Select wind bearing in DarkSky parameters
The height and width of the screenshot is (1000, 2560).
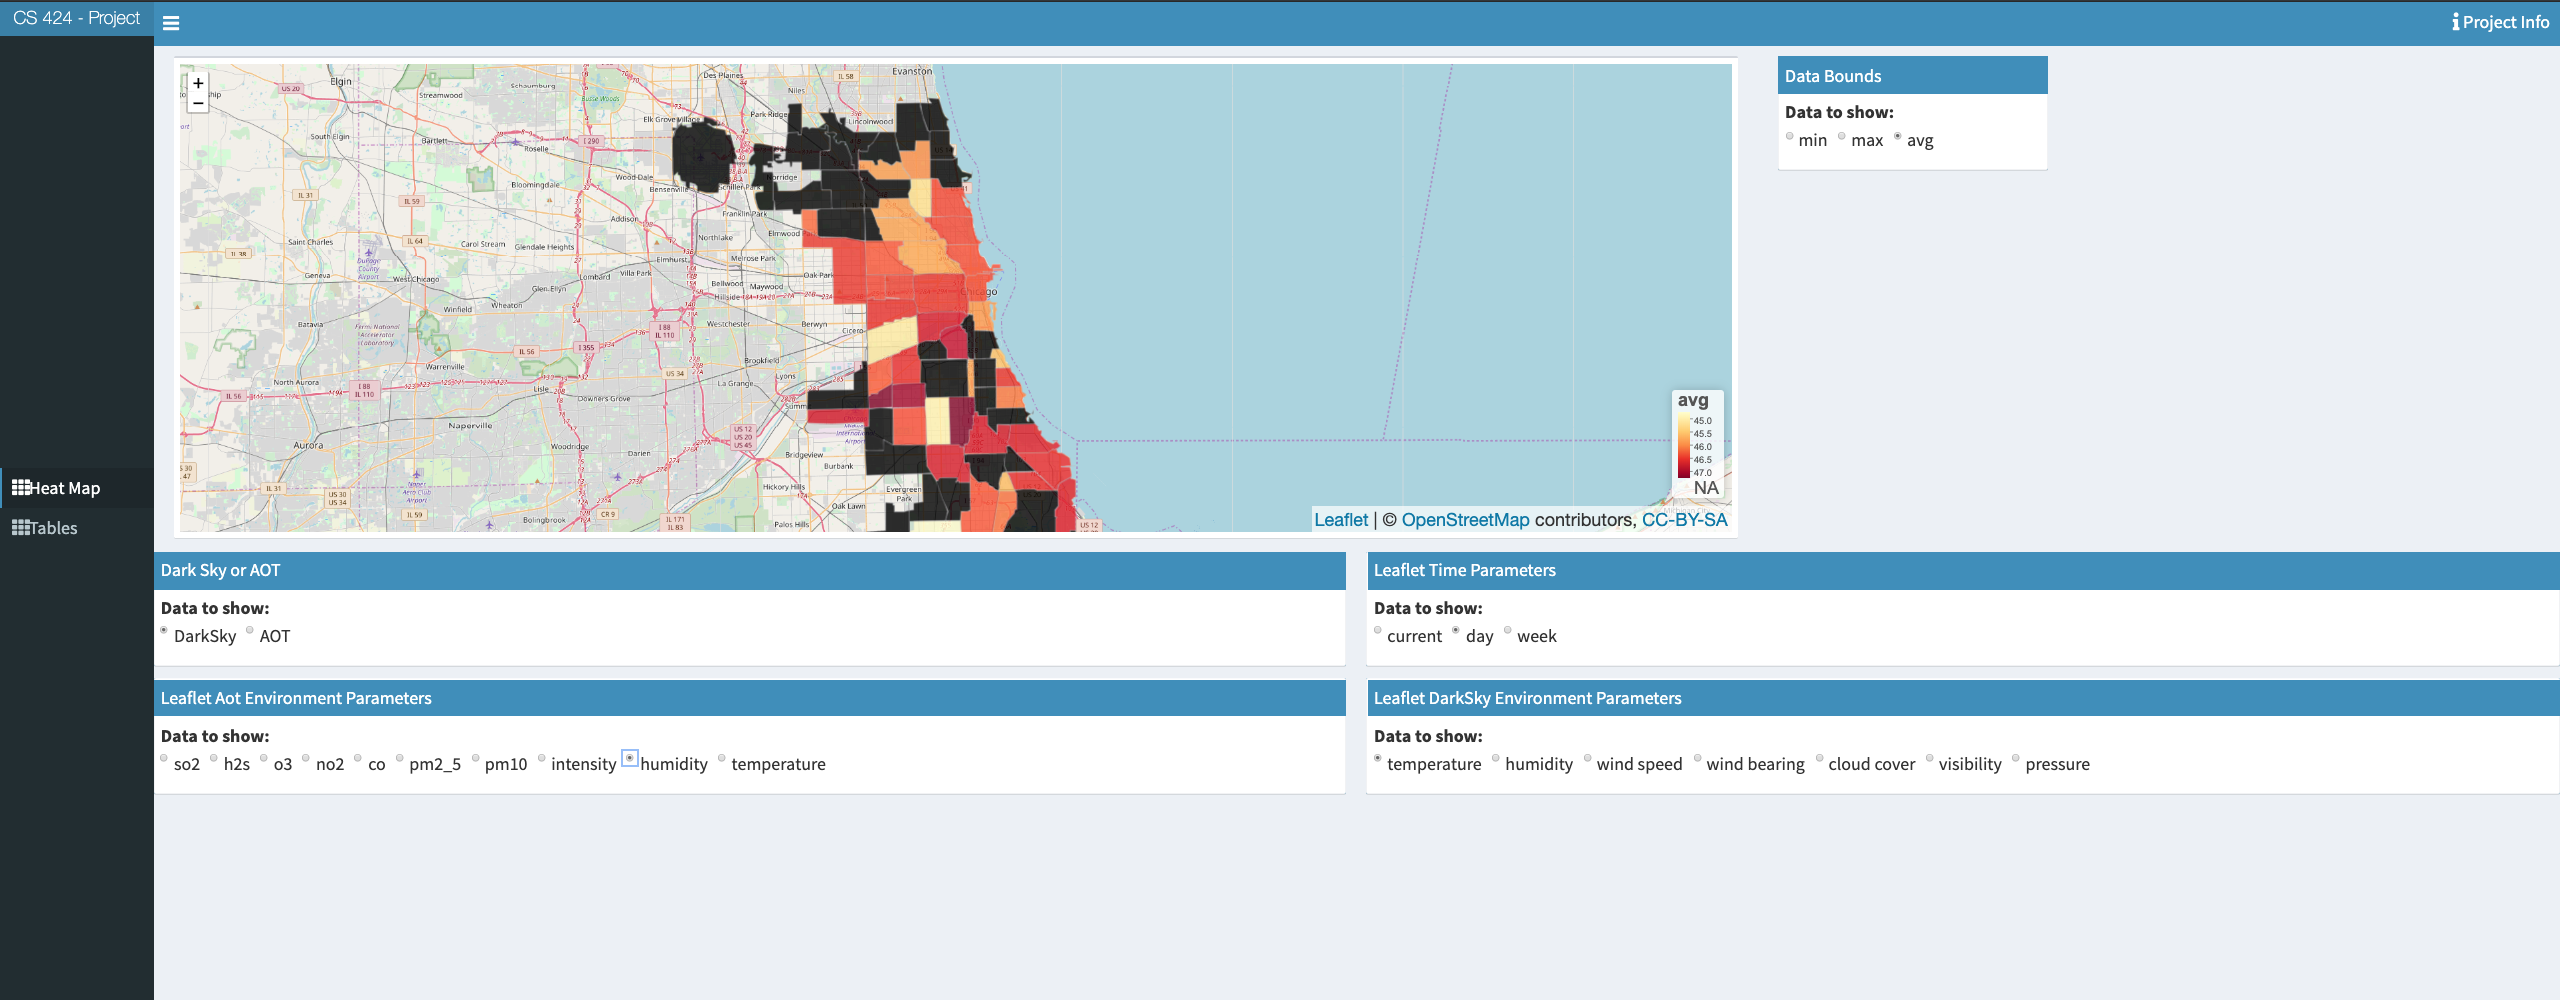(x=1698, y=759)
